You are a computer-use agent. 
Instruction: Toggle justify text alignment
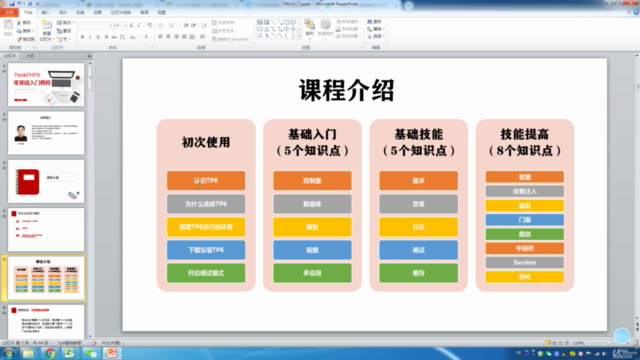pyautogui.click(x=184, y=37)
